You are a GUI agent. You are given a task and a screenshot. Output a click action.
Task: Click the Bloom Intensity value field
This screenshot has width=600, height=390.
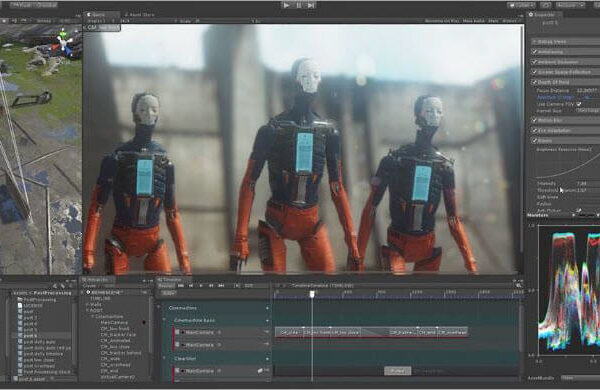(588, 184)
